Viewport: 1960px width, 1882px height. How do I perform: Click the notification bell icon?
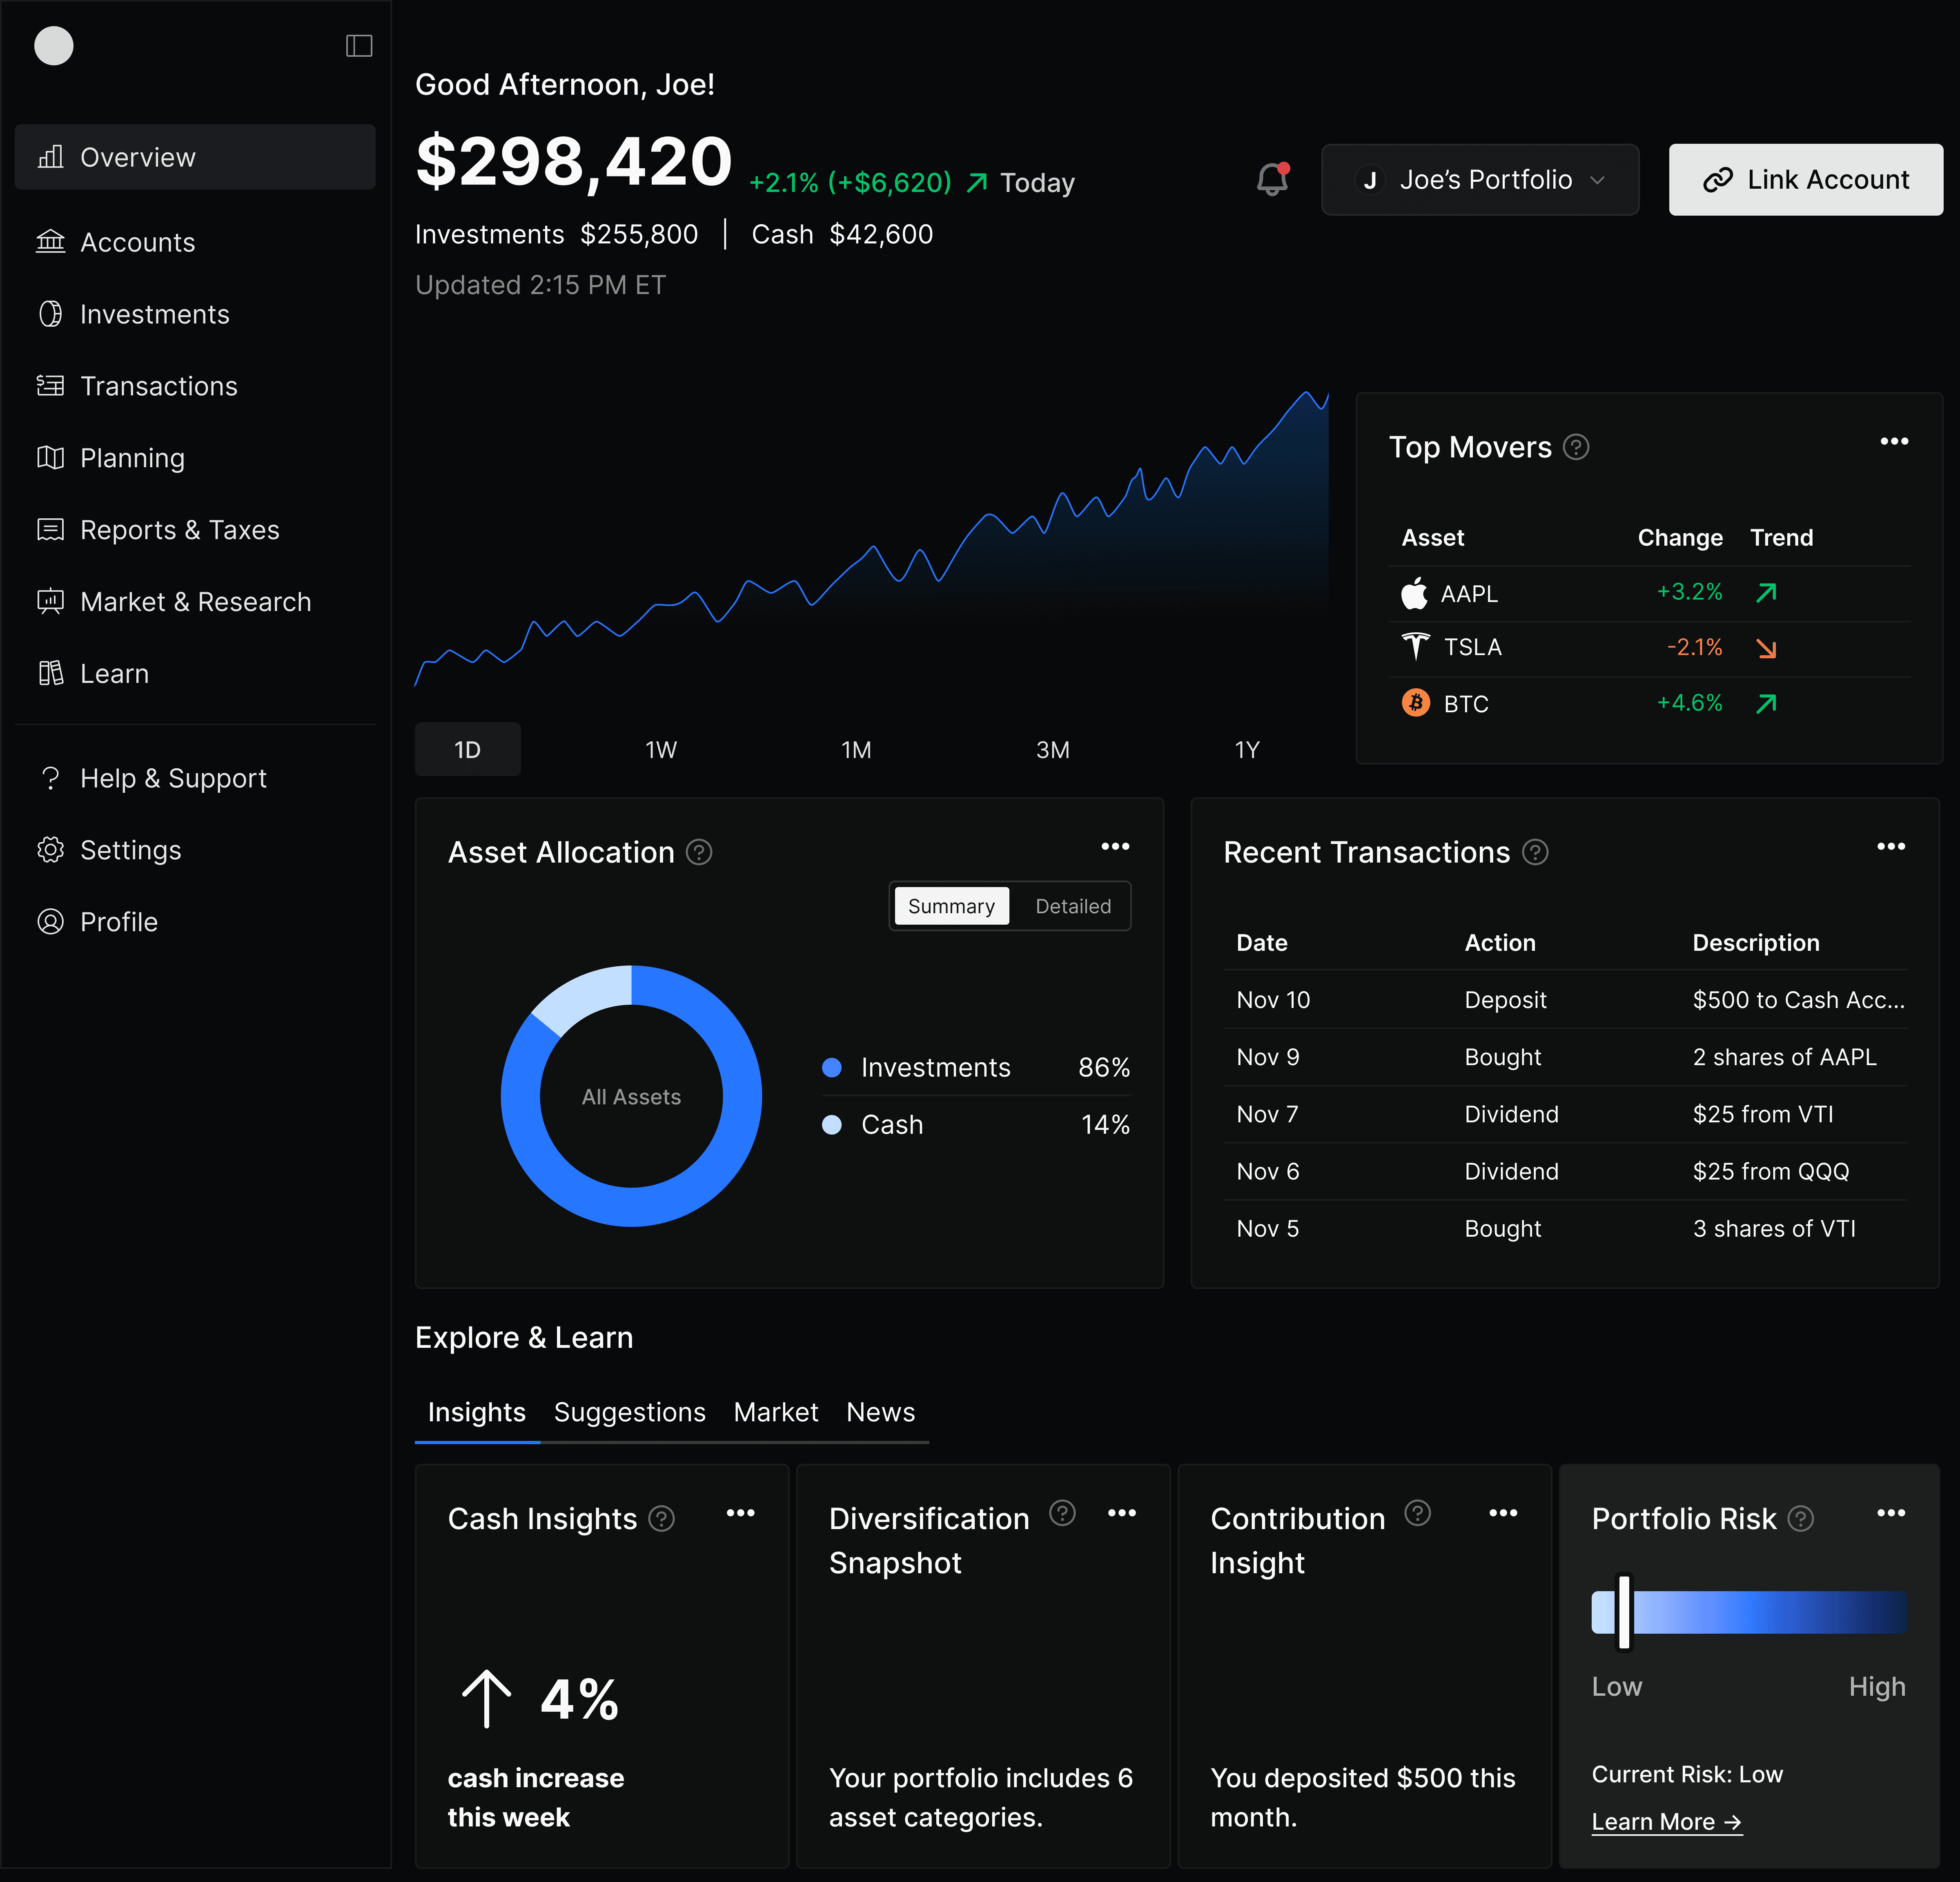point(1272,180)
